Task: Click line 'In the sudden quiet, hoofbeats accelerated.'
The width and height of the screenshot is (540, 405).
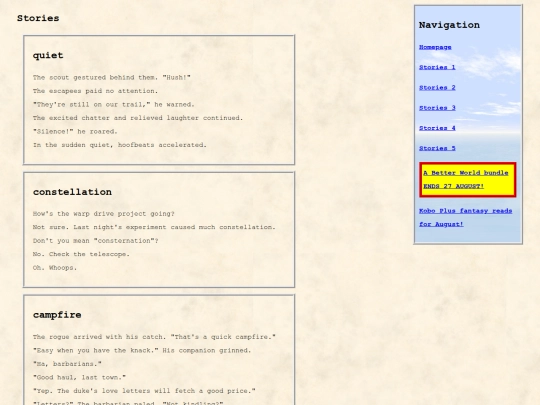Action: coord(120,145)
